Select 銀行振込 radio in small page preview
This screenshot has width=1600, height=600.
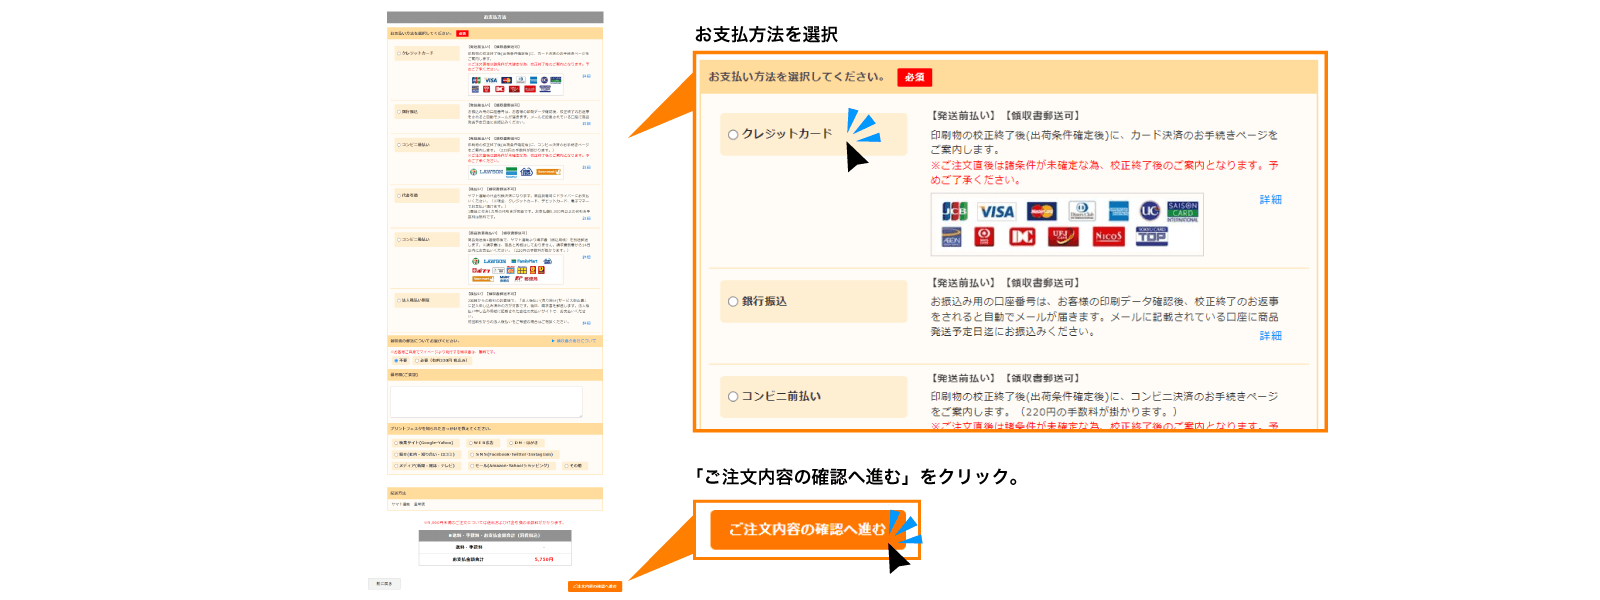pos(398,112)
